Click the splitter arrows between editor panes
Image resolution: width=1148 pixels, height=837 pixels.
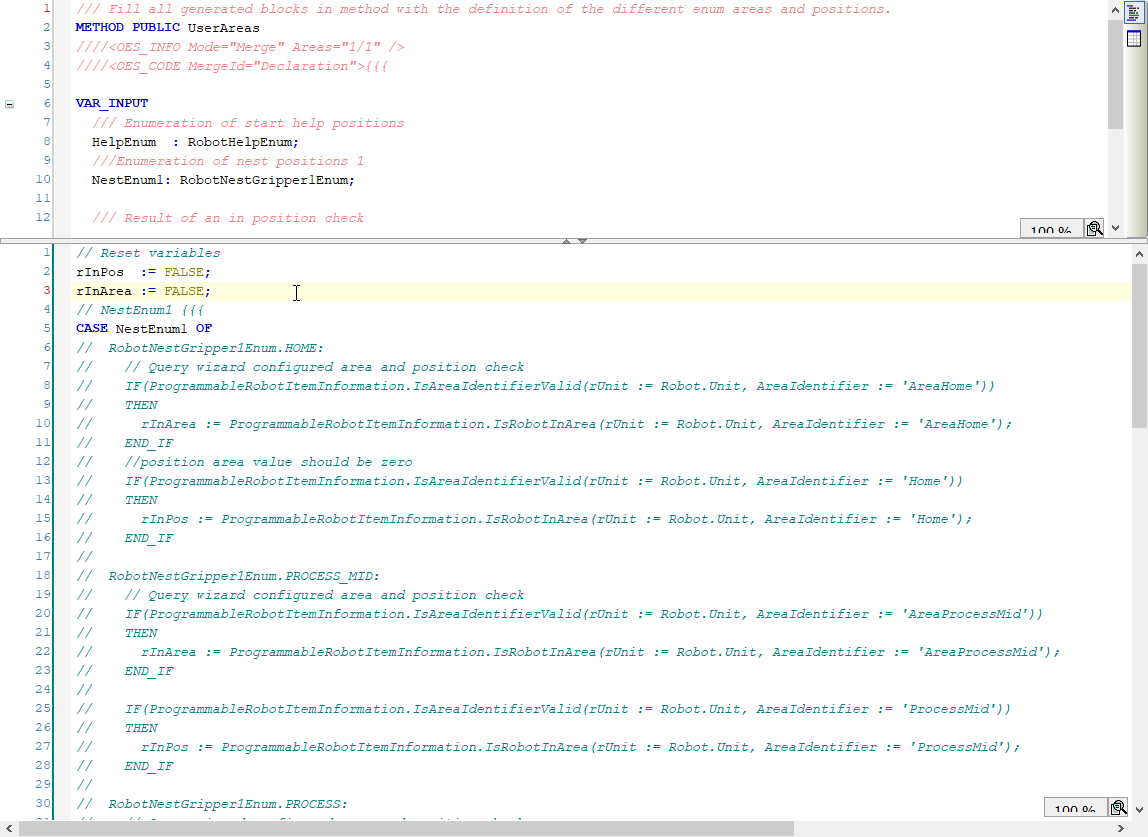pyautogui.click(x=574, y=241)
